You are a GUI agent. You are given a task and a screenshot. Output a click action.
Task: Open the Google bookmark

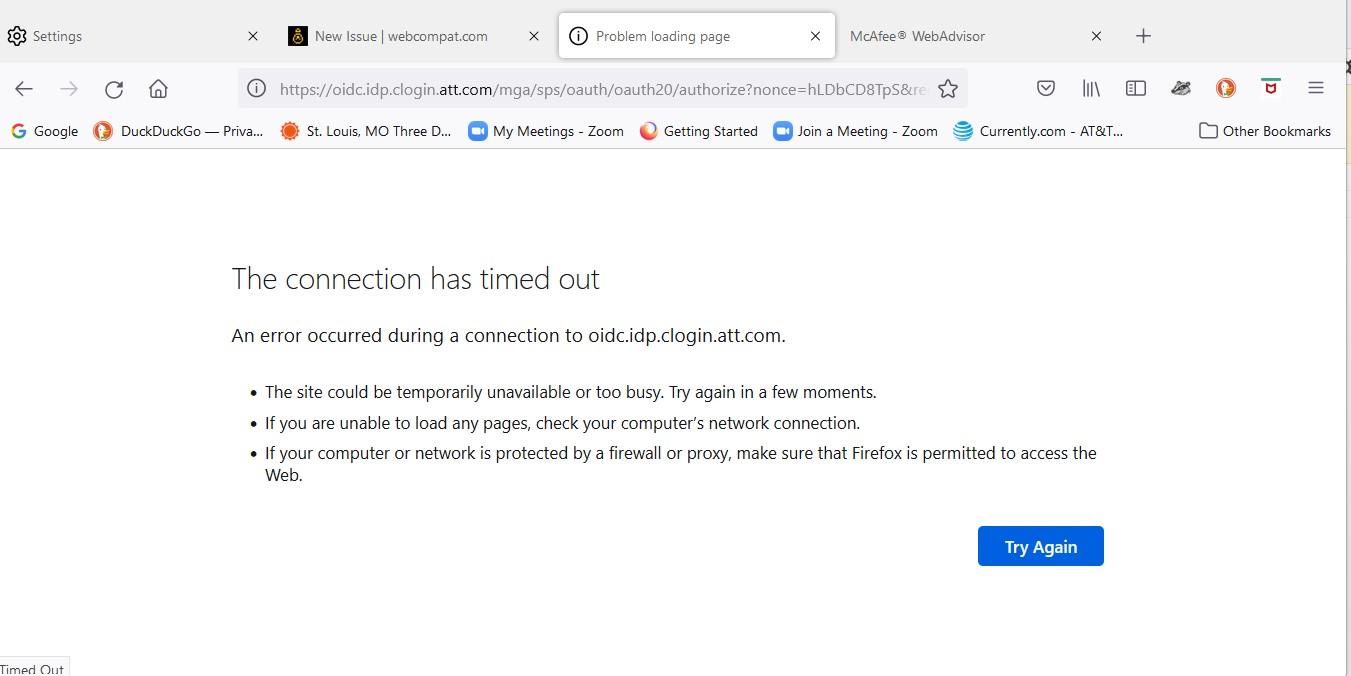(x=44, y=130)
